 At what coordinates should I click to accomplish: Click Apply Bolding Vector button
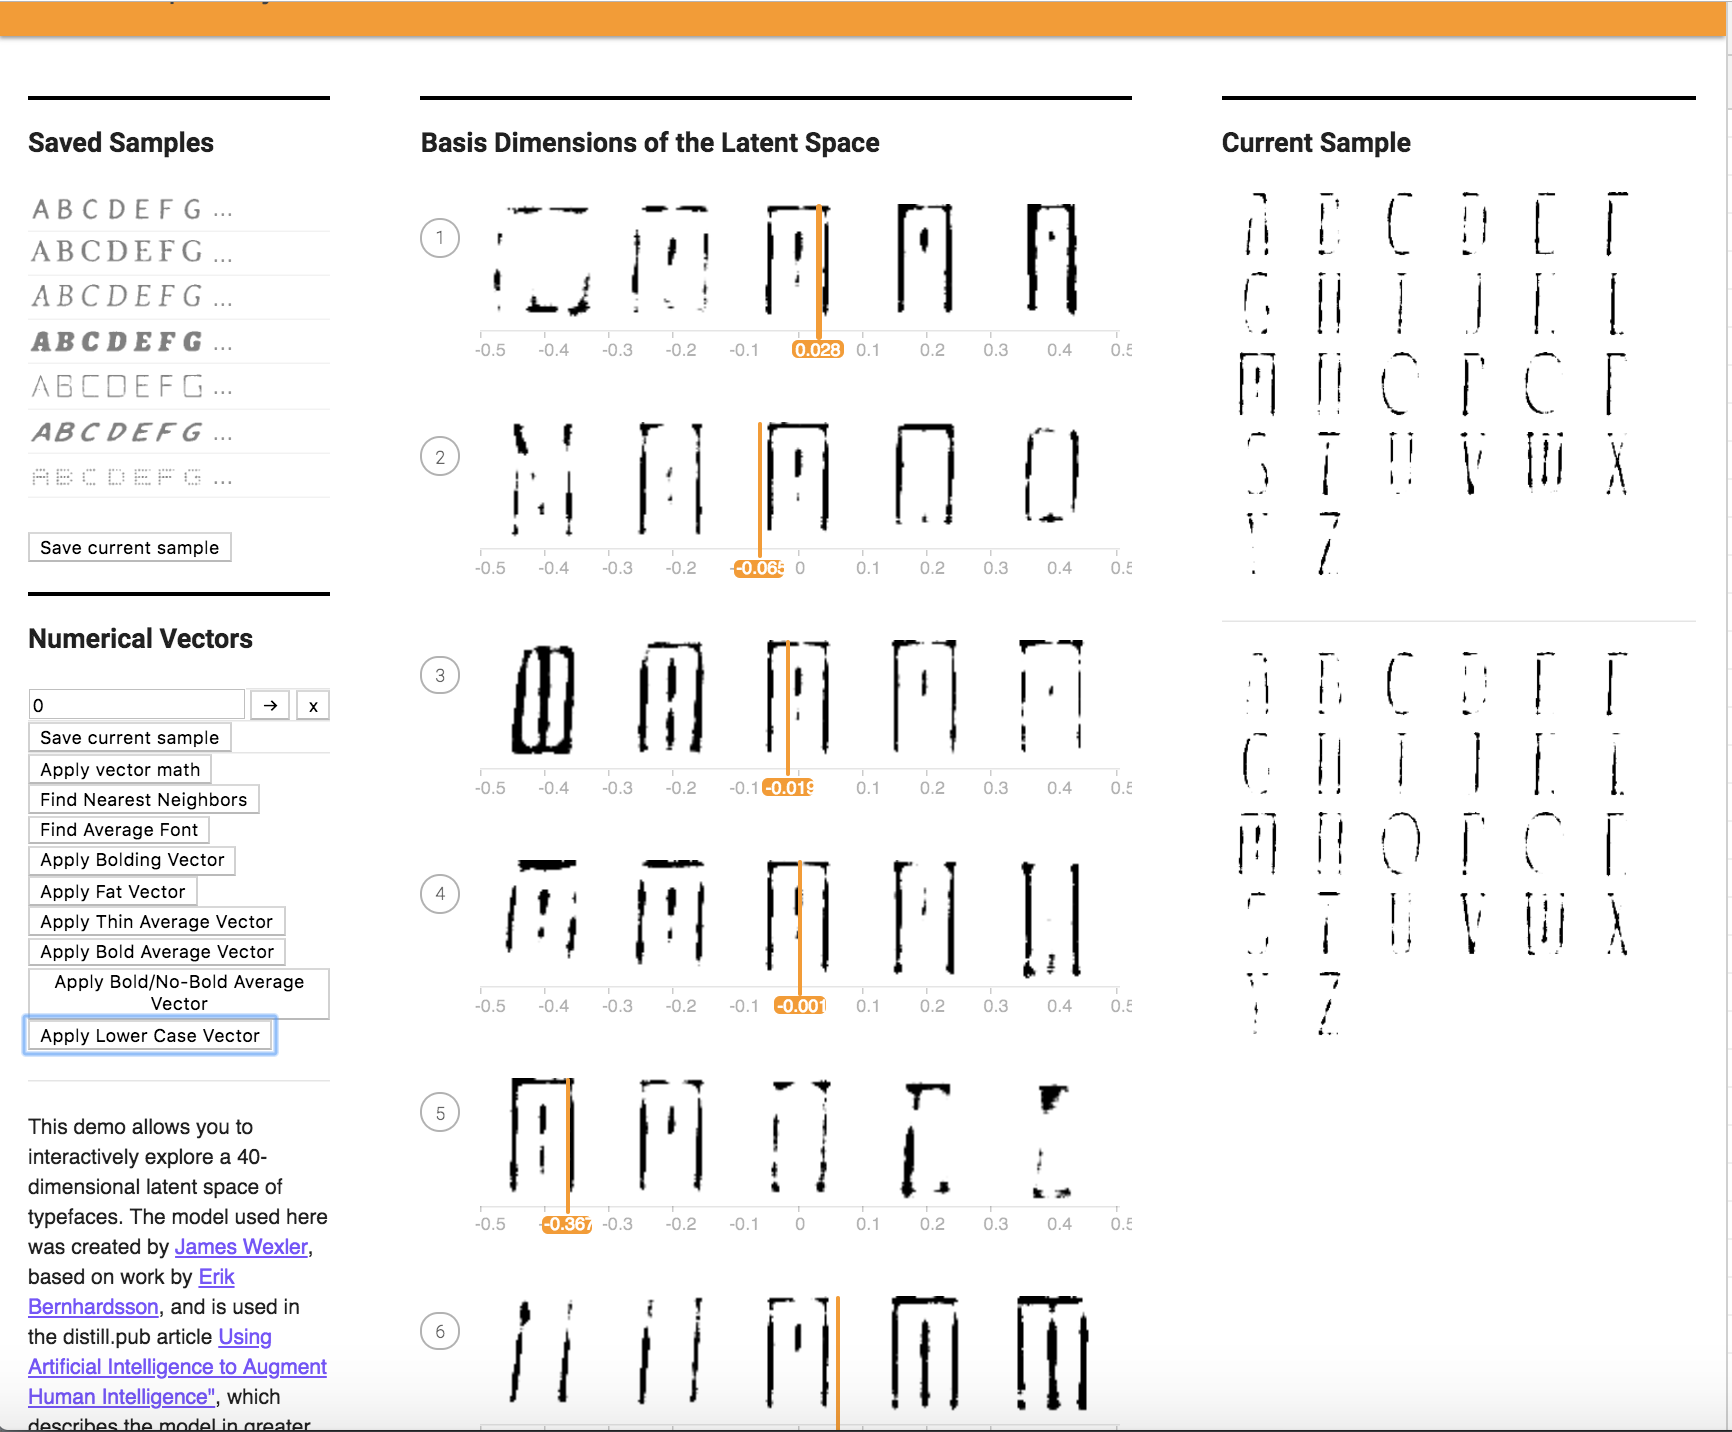132,859
